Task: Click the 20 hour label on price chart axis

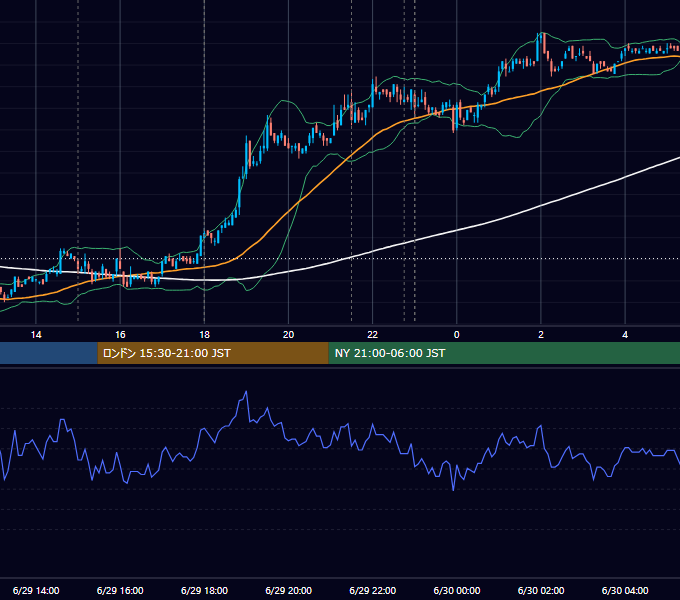Action: point(288,335)
